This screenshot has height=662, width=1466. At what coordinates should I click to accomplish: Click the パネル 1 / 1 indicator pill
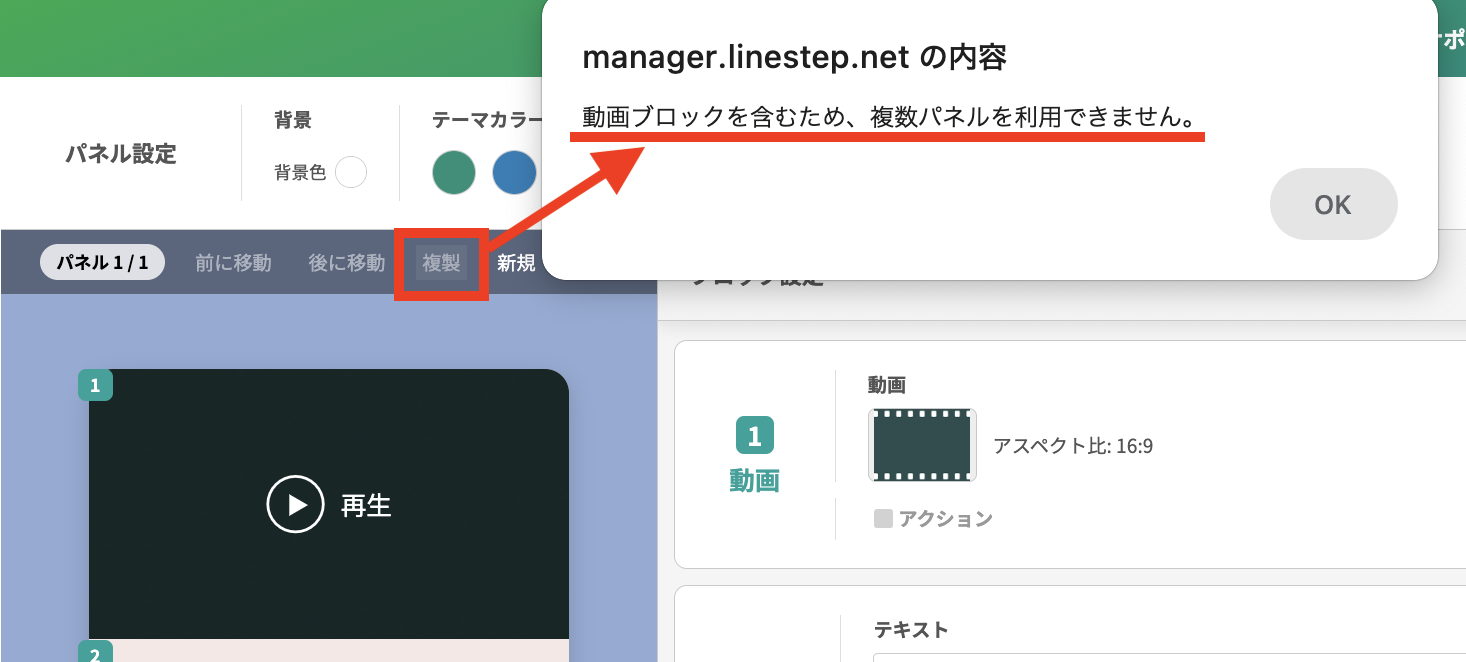coord(102,263)
